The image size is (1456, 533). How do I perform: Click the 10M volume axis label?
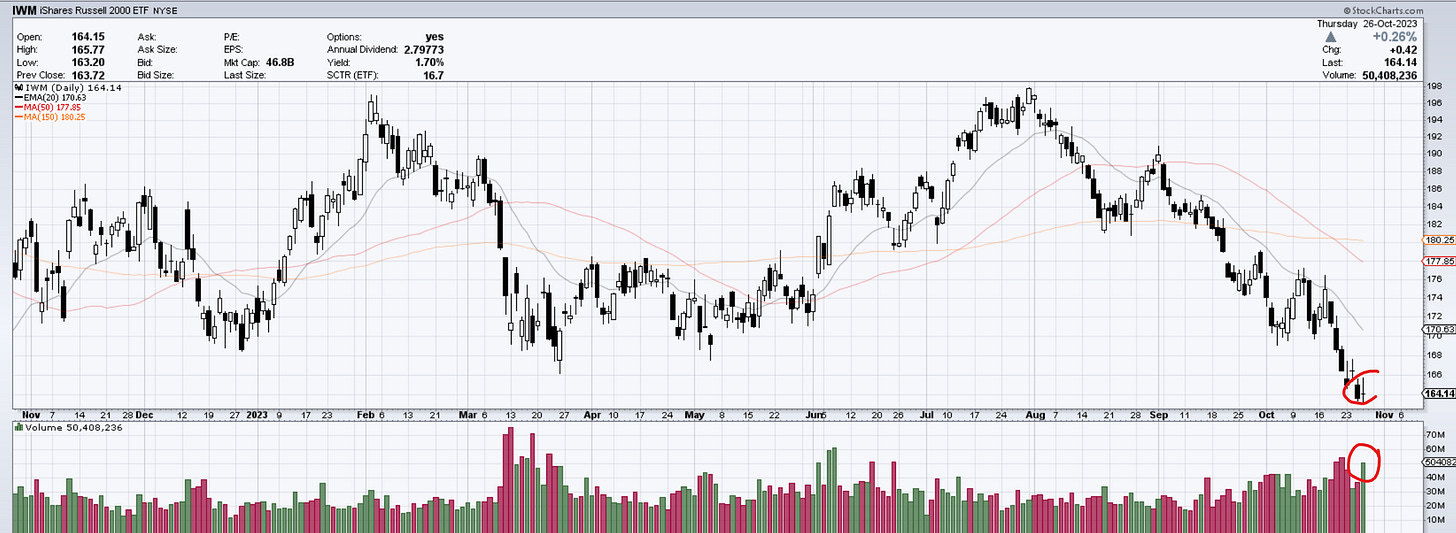pos(1435,520)
